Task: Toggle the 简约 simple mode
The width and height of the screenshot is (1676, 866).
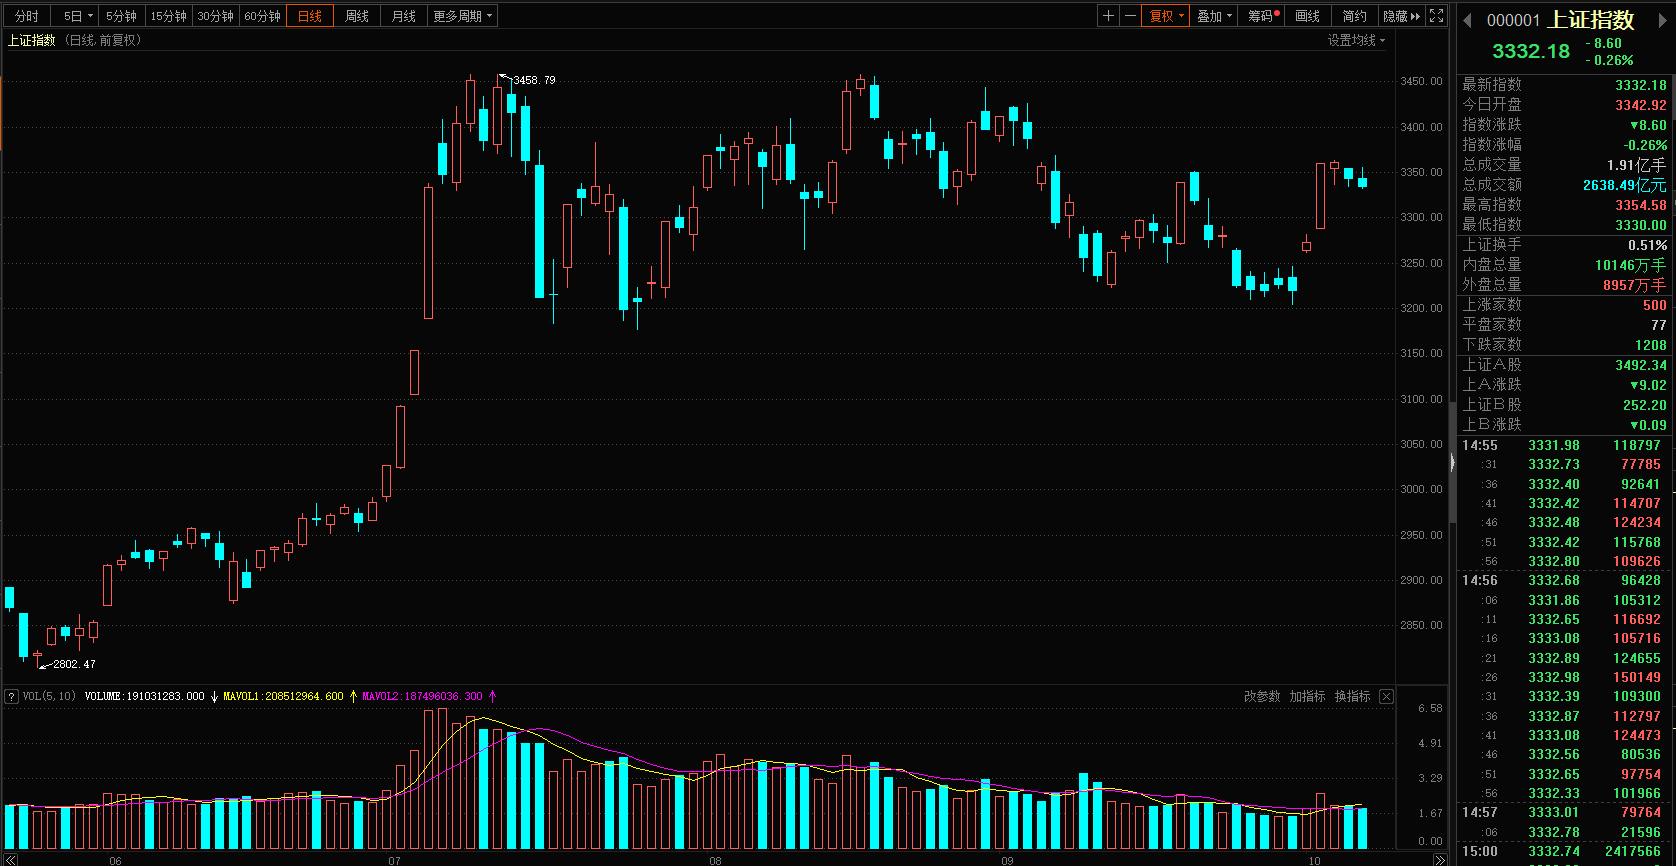Action: (1354, 16)
